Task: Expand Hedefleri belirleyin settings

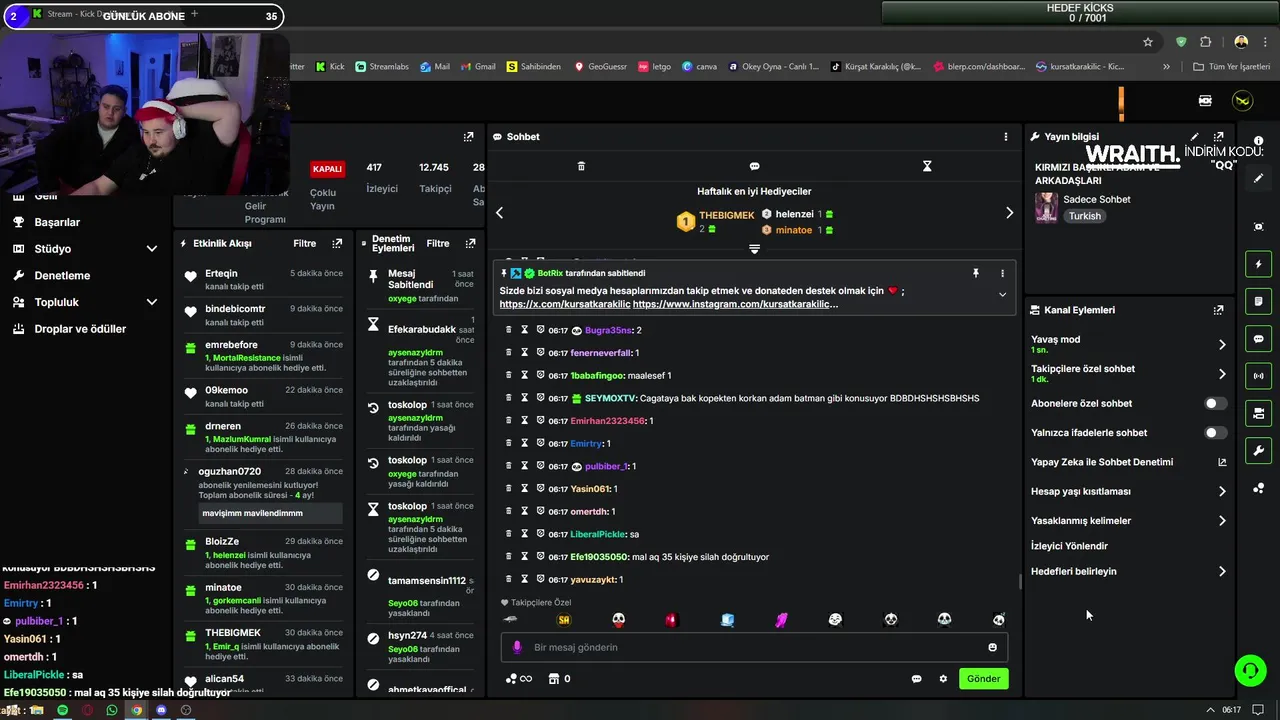Action: tap(1222, 572)
